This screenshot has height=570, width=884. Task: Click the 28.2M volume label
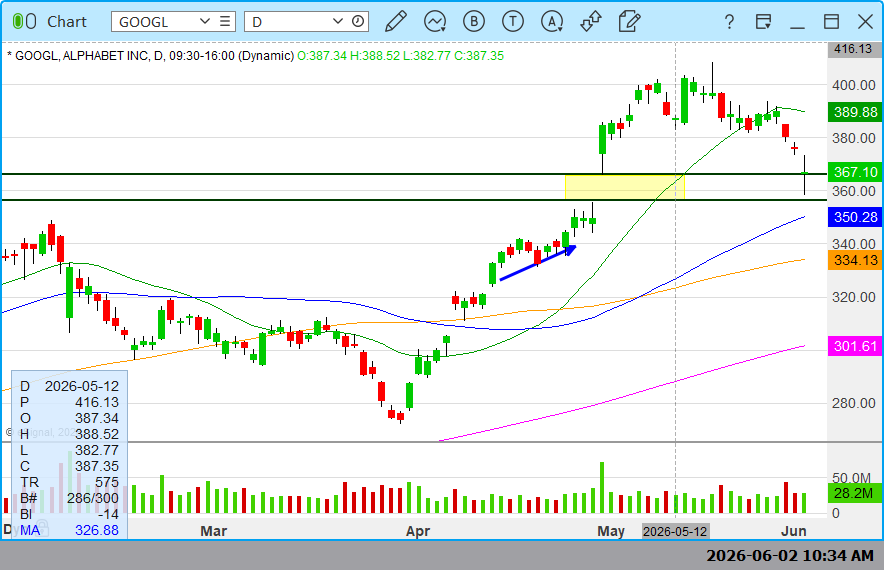tap(855, 493)
